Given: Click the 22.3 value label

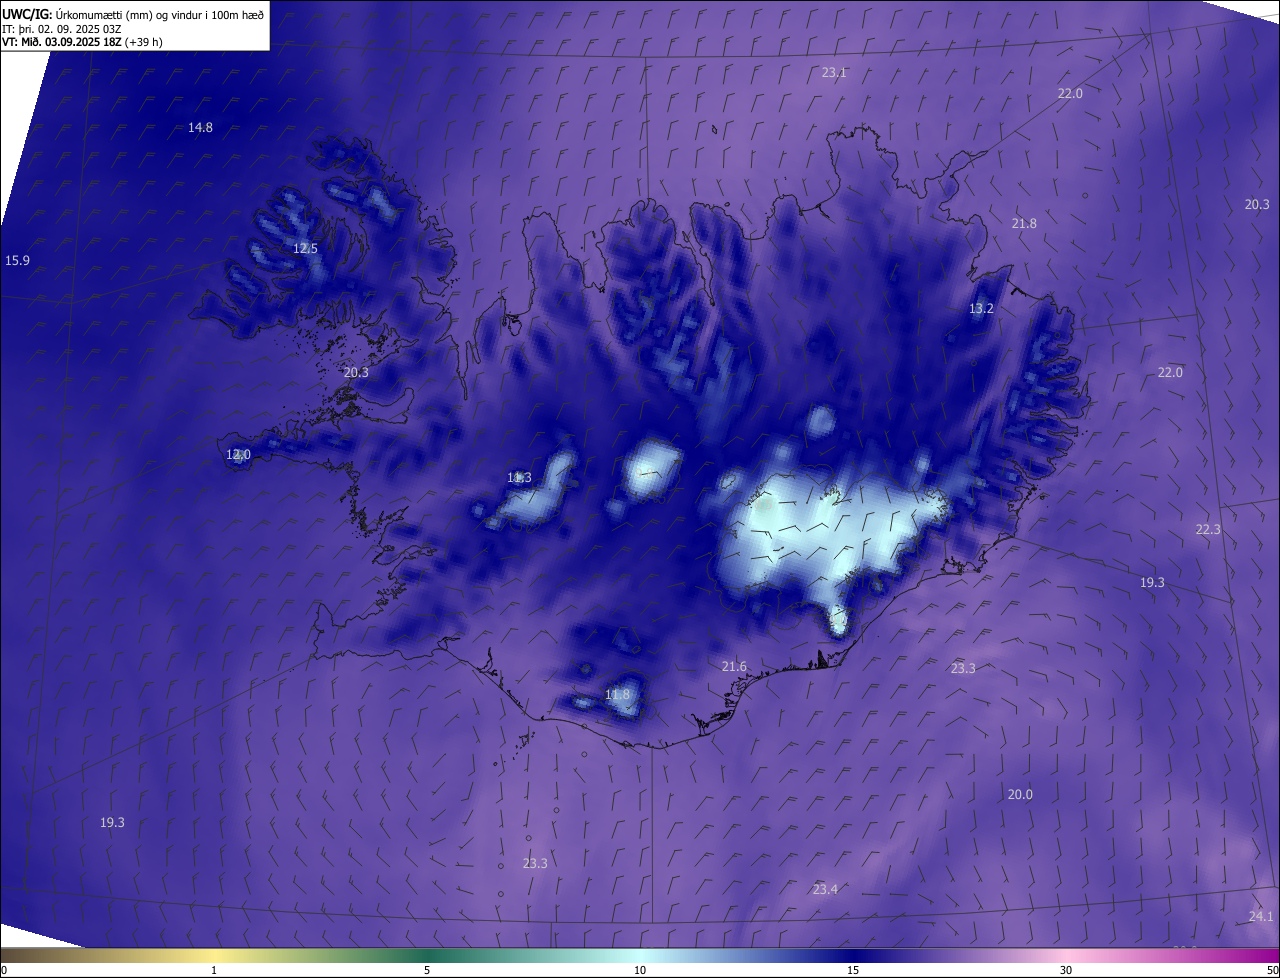Looking at the screenshot, I should coord(1208,529).
